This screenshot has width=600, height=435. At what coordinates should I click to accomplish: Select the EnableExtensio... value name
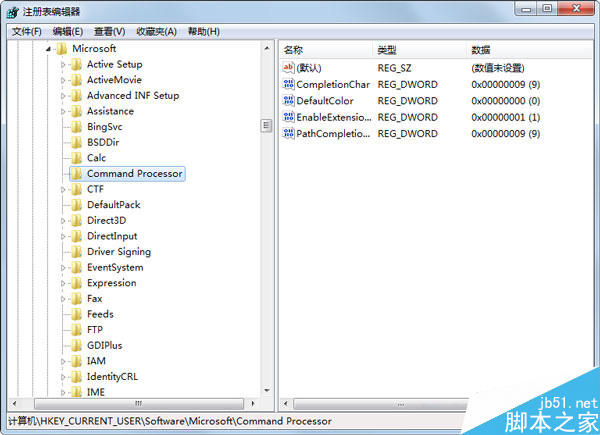(334, 117)
